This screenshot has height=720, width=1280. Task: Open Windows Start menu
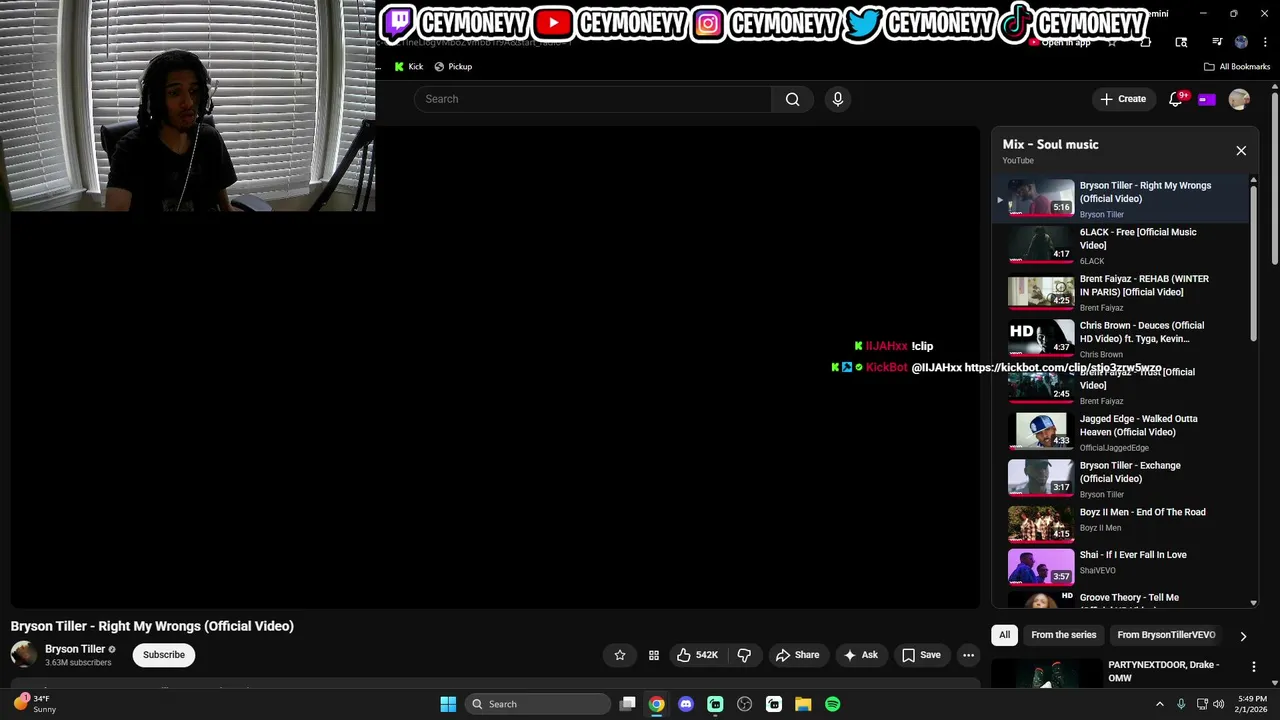448,704
